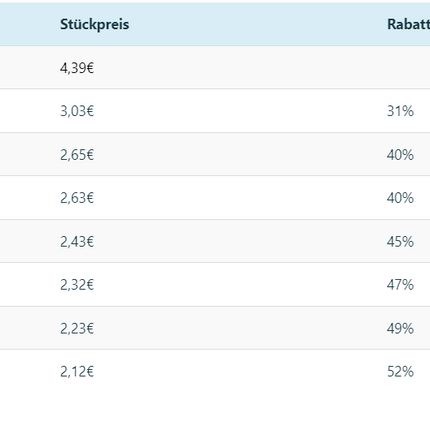Click the Stückpreis column header
The height and width of the screenshot is (430, 430).
tap(94, 24)
